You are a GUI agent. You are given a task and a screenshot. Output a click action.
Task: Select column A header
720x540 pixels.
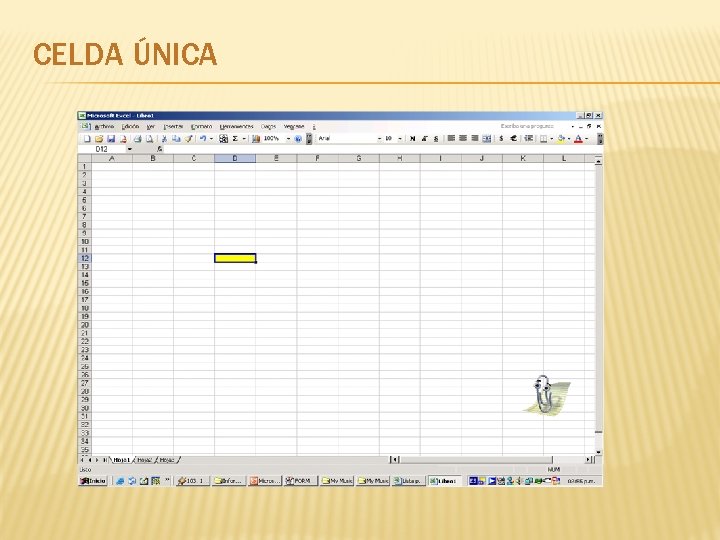coord(112,158)
